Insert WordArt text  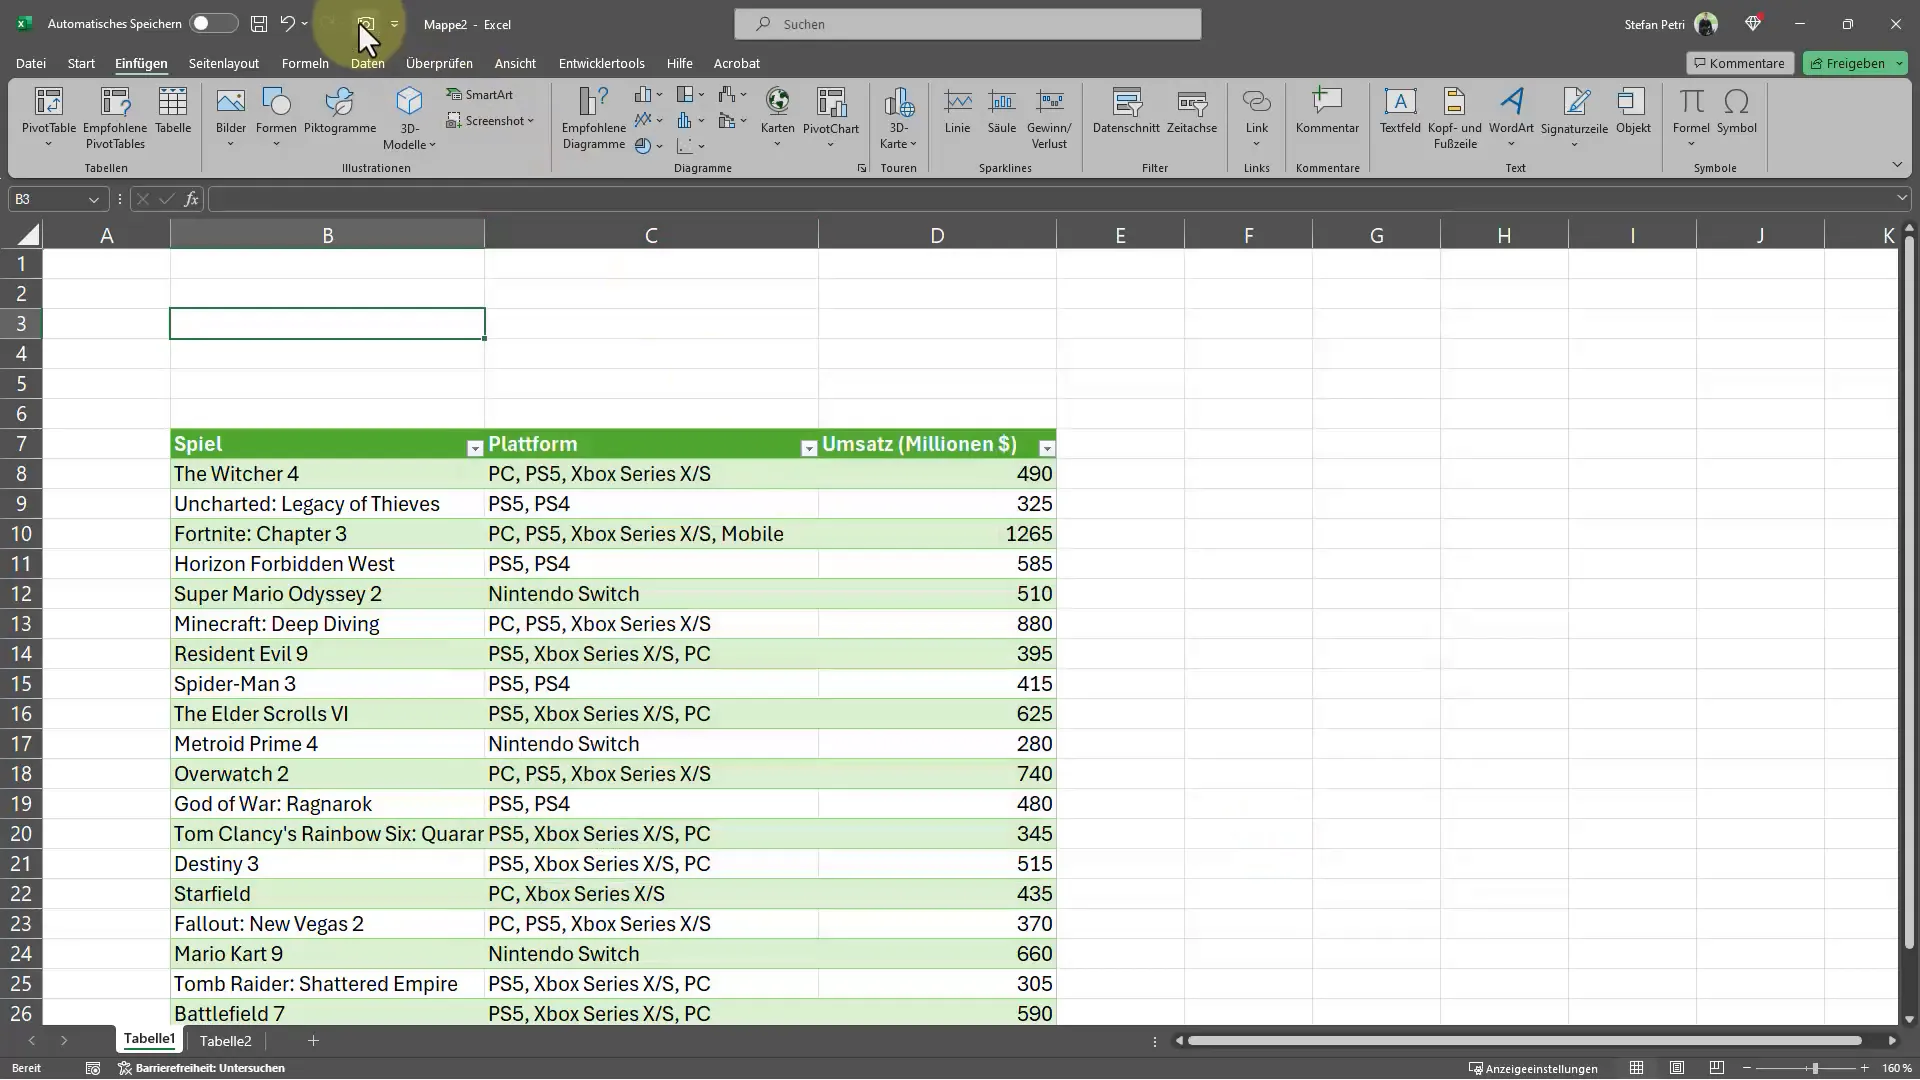coord(1511,117)
